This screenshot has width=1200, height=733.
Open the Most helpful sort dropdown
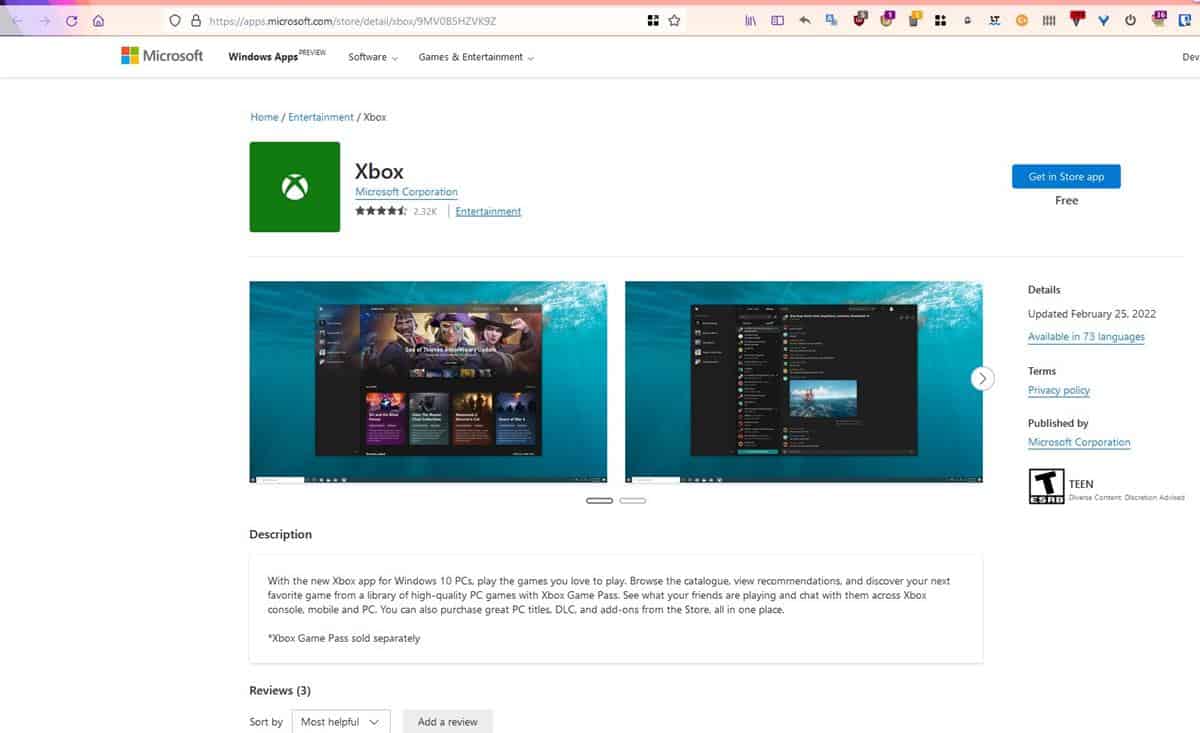[340, 721]
